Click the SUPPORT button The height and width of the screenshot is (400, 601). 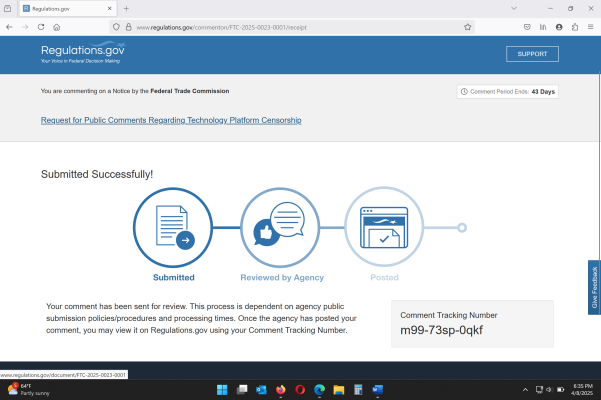click(533, 54)
